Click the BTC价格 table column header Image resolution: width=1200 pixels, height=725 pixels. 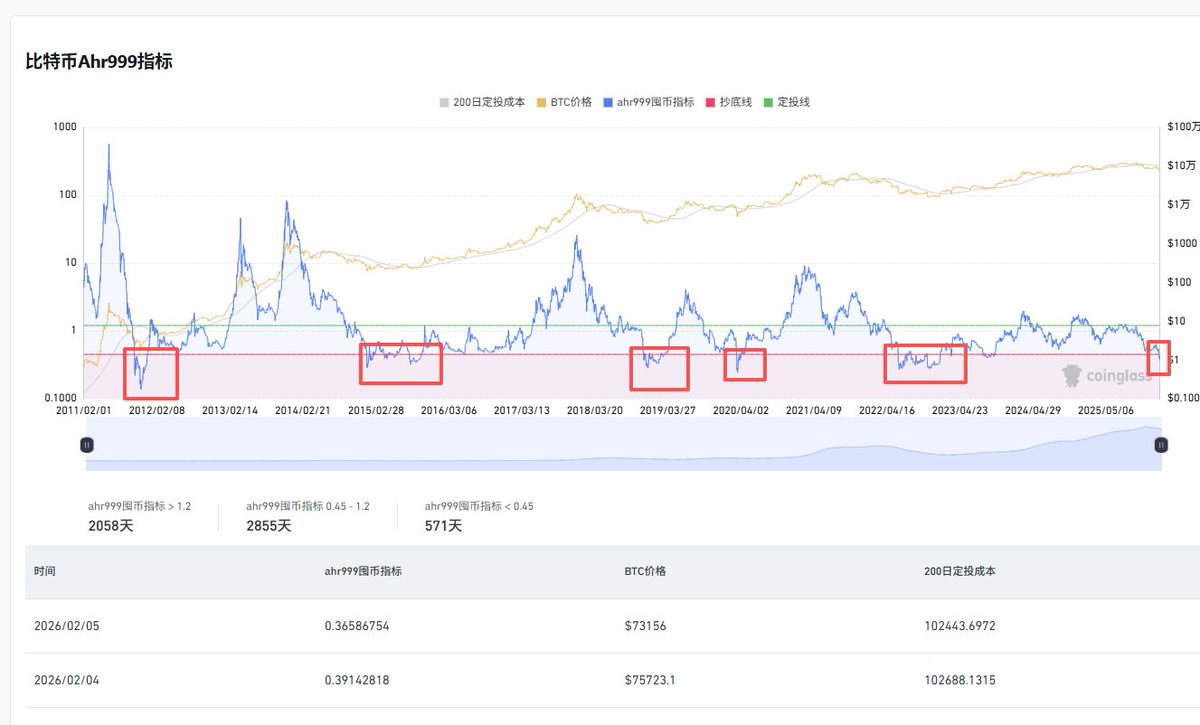[645, 571]
